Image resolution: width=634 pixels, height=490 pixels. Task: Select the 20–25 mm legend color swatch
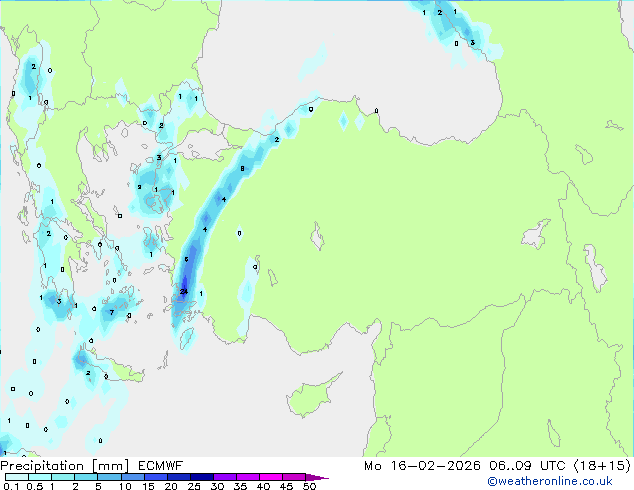tap(178, 477)
